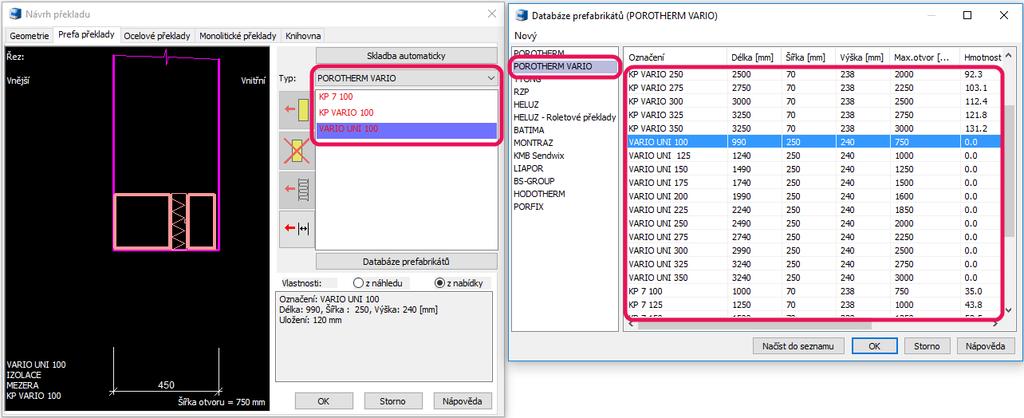Screen dimensions: 1024x418
Task: Select the VARIO UNI 250 table row
Action: [814, 223]
